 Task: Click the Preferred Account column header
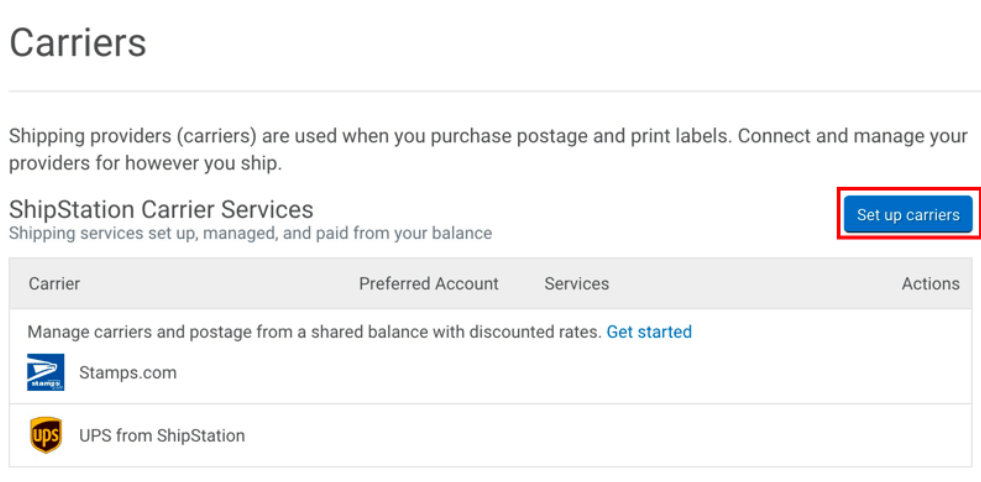[x=429, y=284]
